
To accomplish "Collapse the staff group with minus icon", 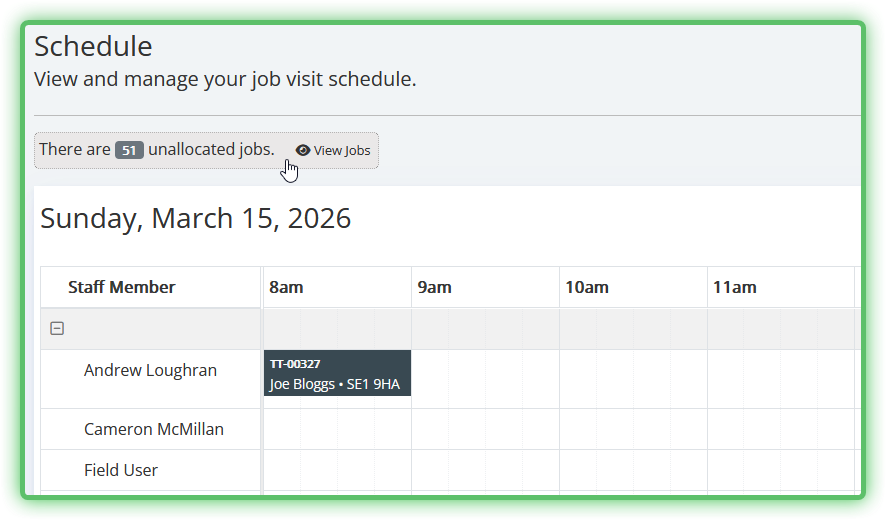I will [57, 328].
